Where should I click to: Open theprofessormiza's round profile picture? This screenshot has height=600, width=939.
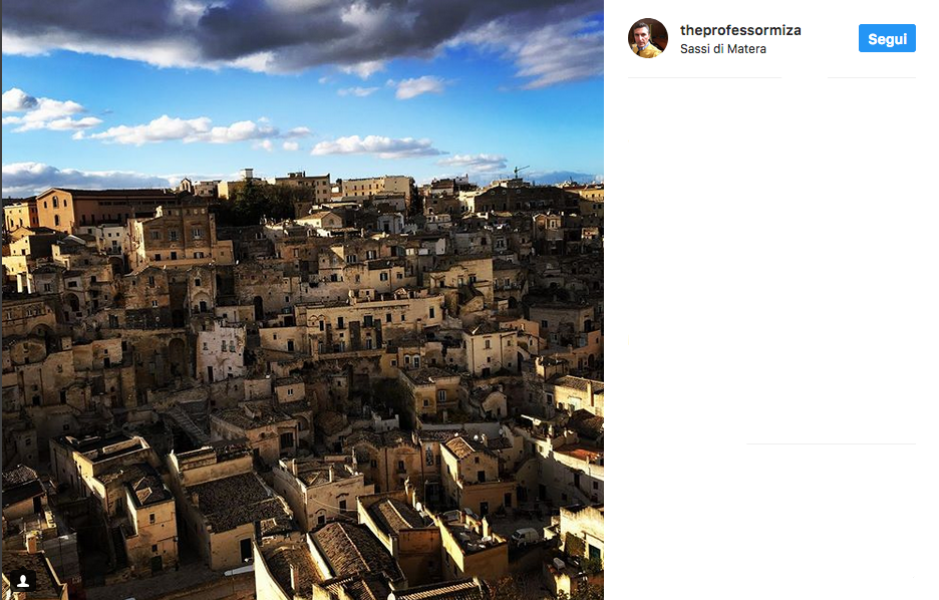647,38
